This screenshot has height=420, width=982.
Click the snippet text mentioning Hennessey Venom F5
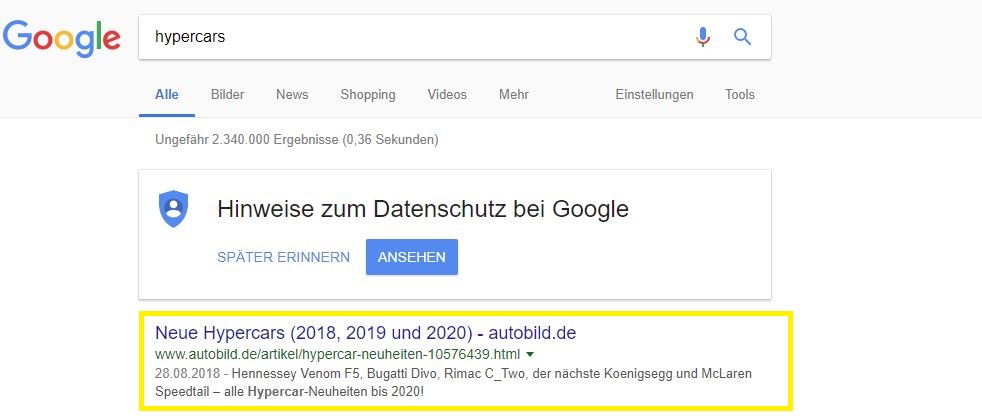453,383
